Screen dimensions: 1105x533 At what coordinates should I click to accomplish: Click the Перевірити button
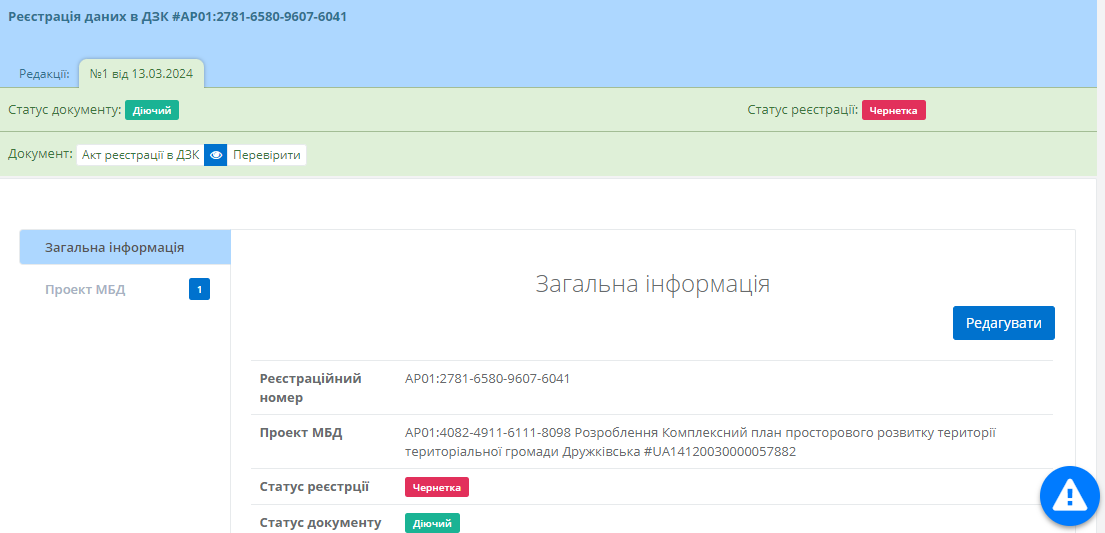point(266,155)
